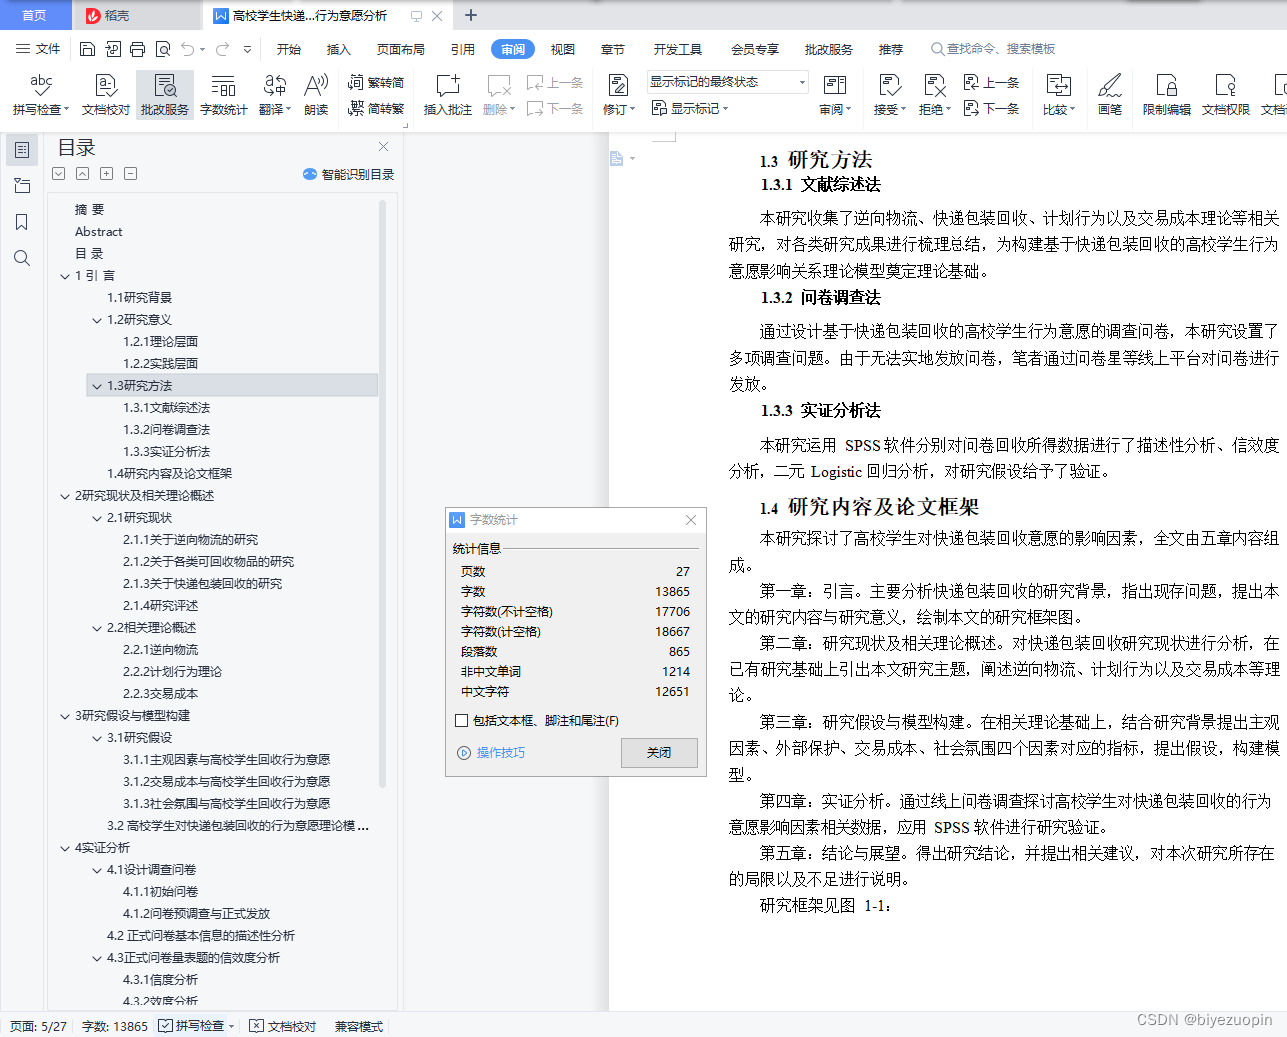Start the 朗读 read-aloud tool
The height and width of the screenshot is (1037, 1287).
tap(316, 95)
